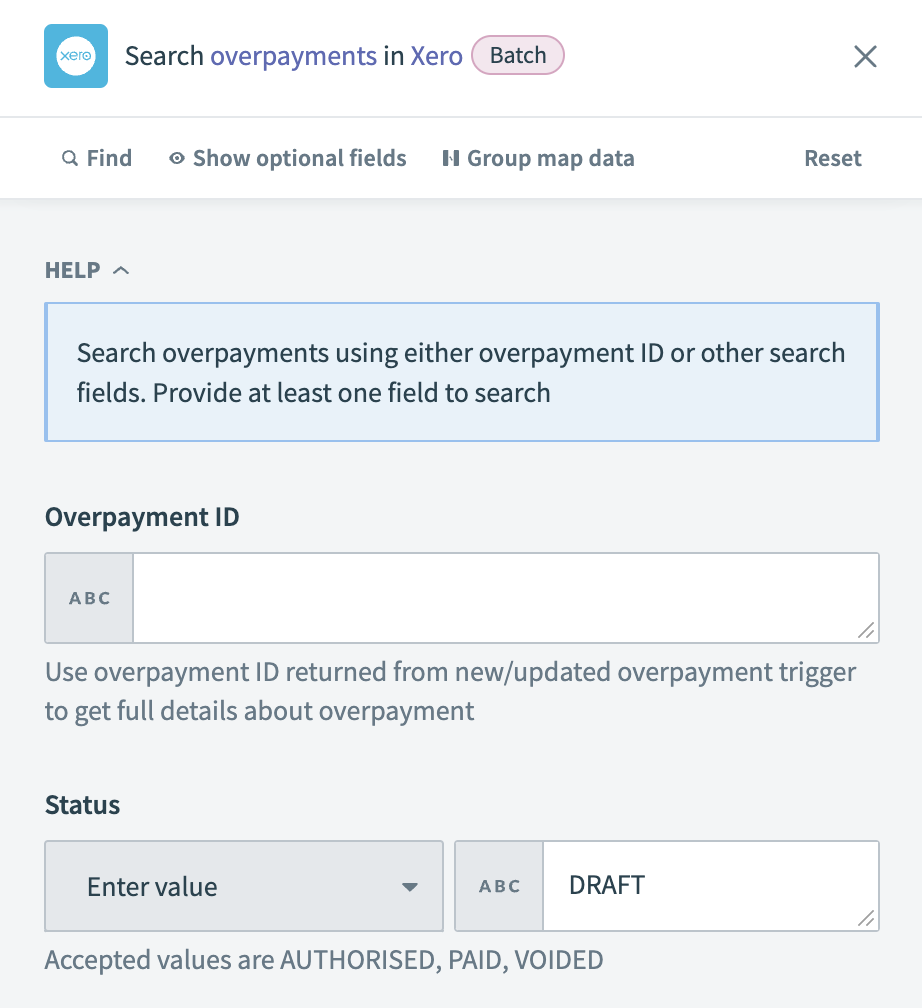Image resolution: width=922 pixels, height=1008 pixels.
Task: Toggle Show optional fields
Action: 298,158
